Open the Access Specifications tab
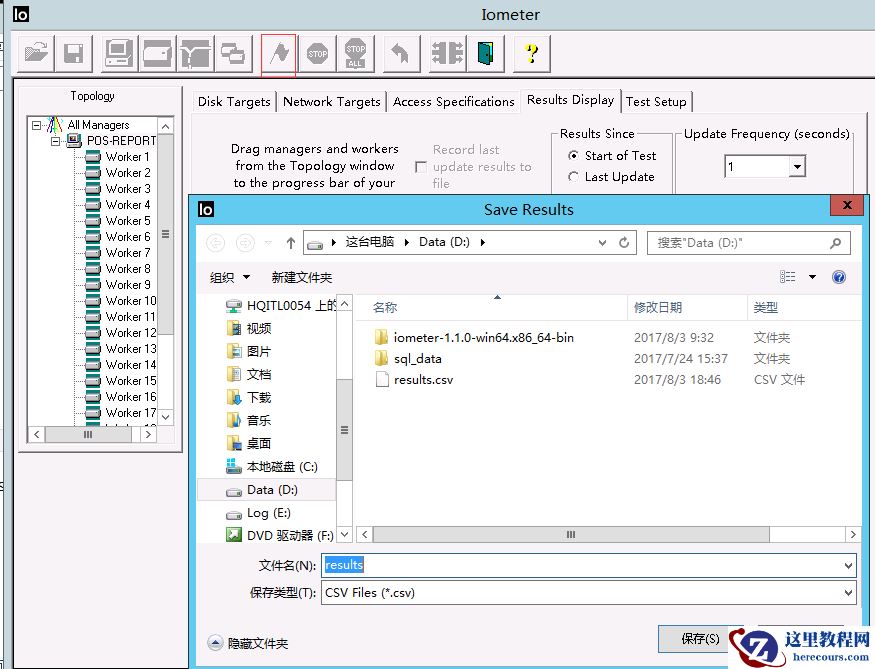875x669 pixels. (453, 102)
